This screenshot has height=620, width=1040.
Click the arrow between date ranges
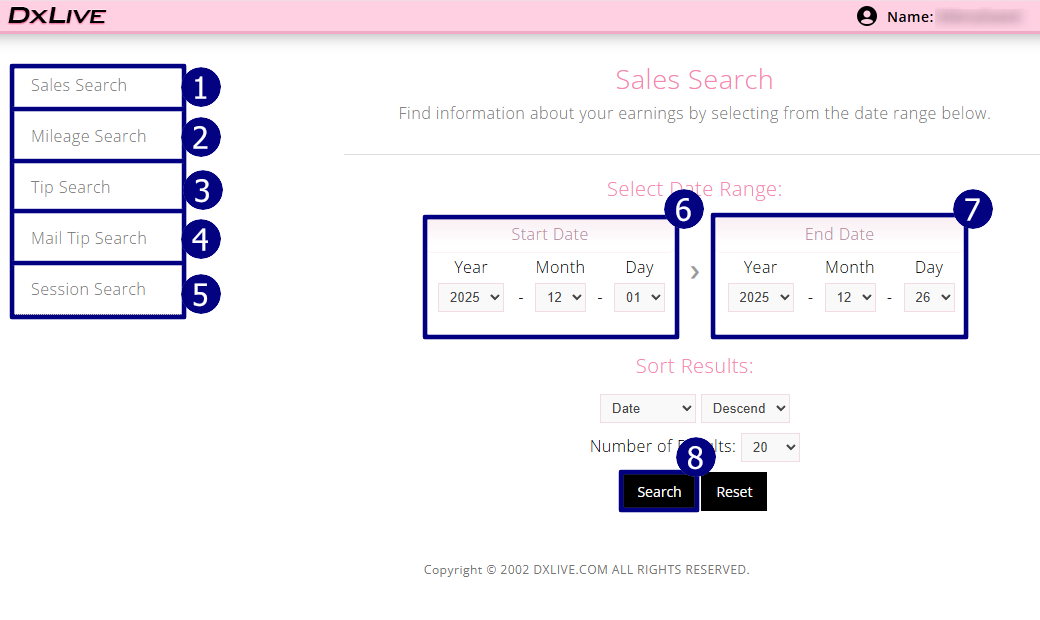(695, 272)
